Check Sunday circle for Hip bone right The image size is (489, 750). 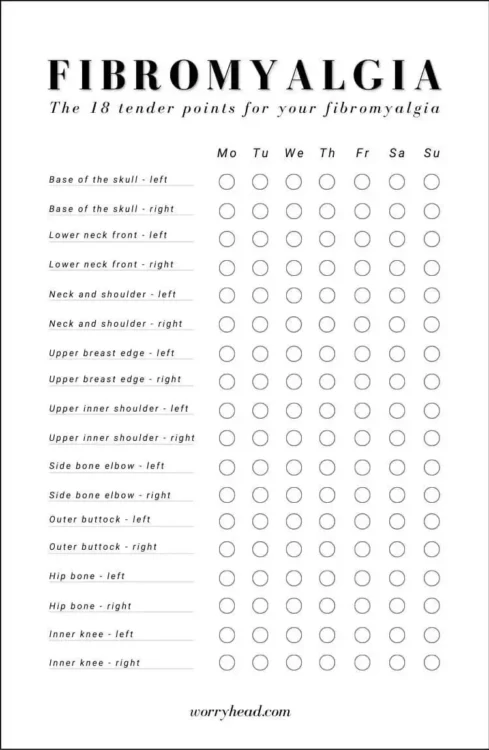pyautogui.click(x=432, y=606)
